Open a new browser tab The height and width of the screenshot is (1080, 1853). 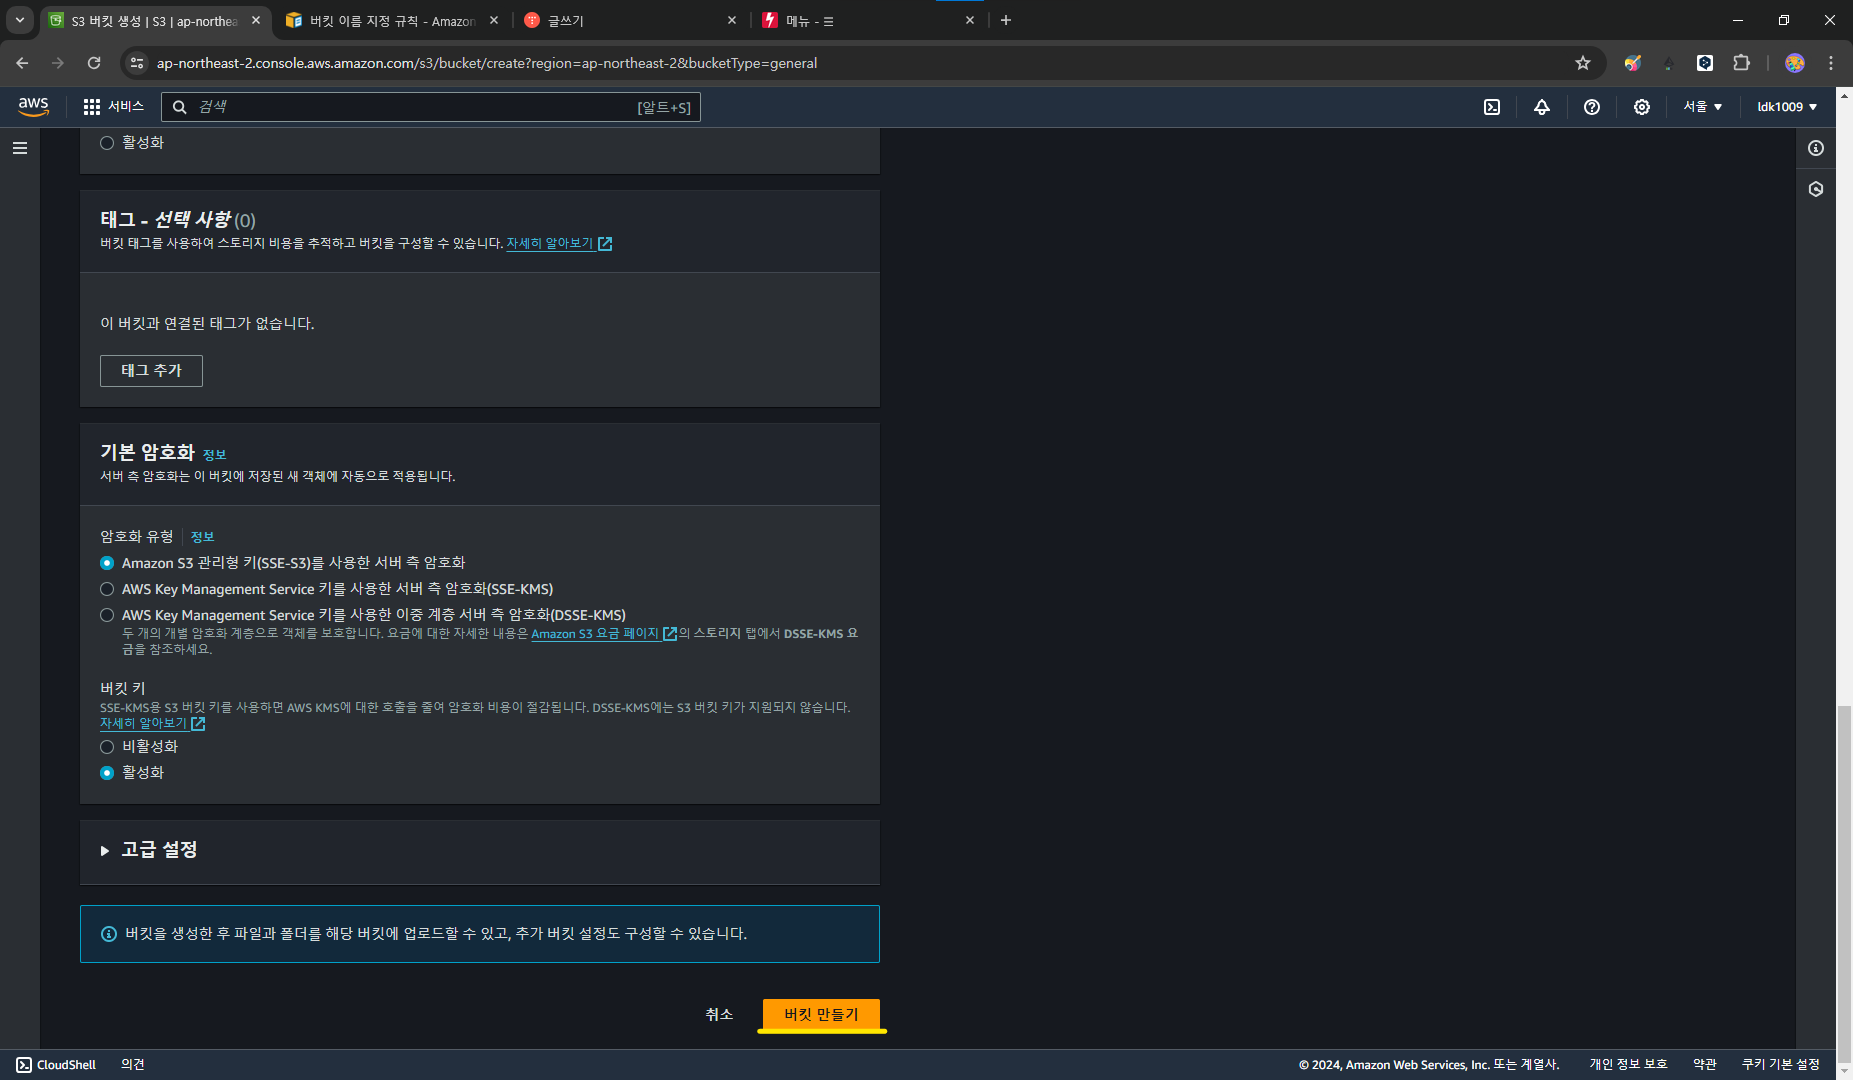(x=1006, y=20)
